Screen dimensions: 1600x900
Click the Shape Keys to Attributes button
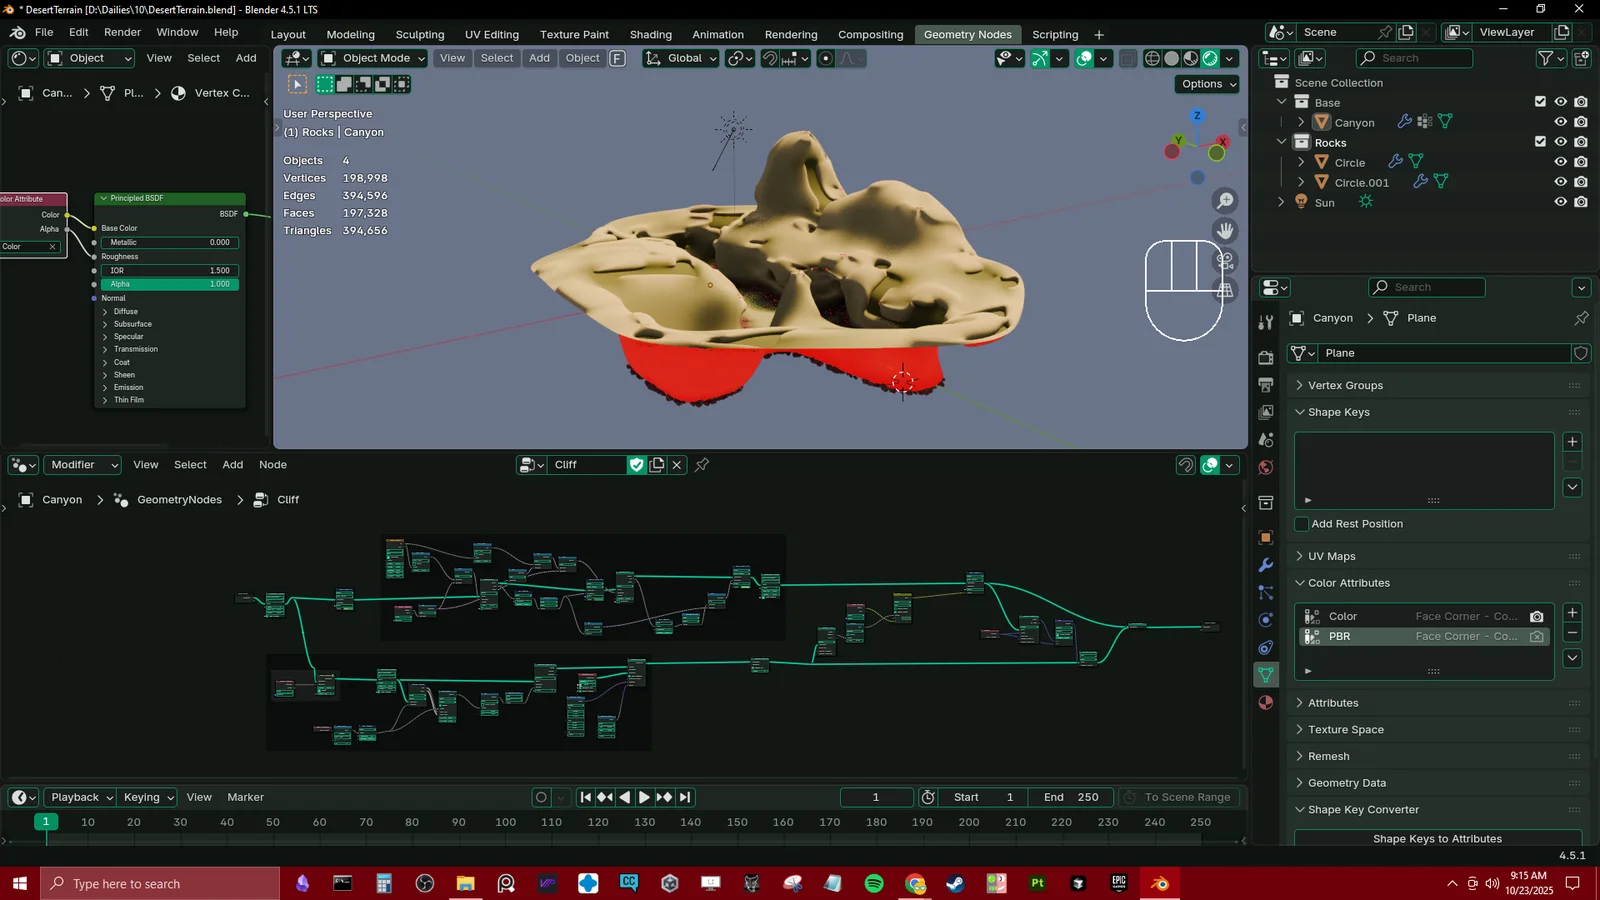(x=1437, y=839)
